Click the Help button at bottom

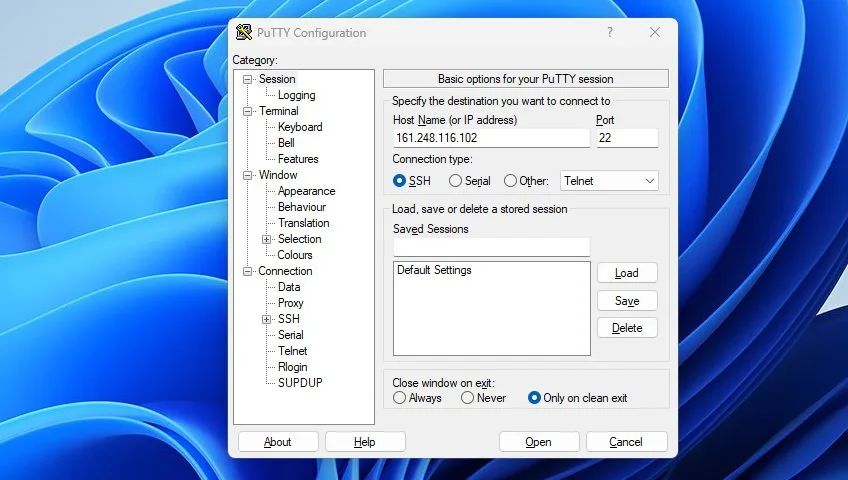click(365, 442)
